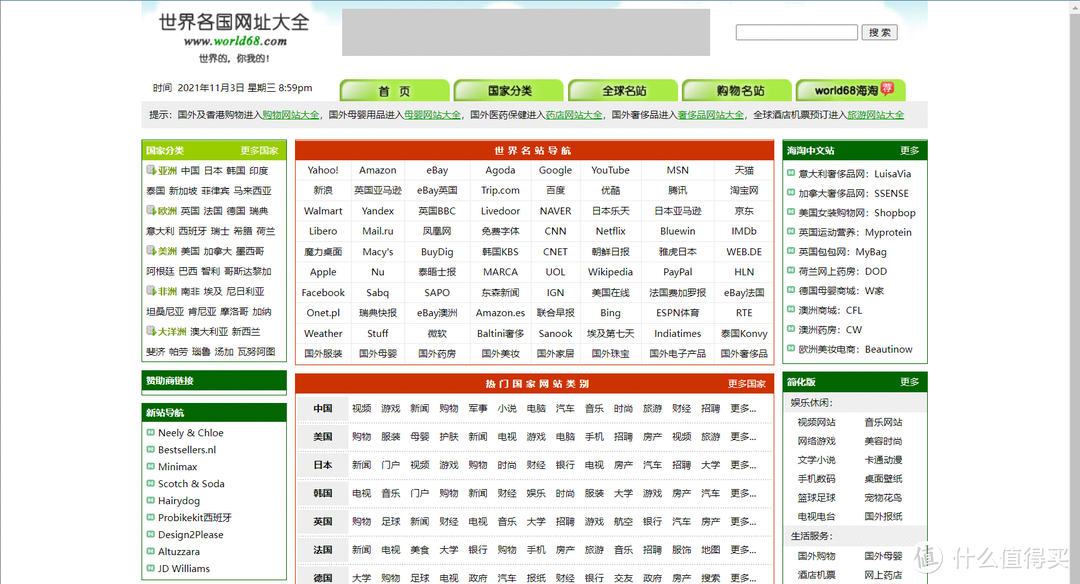This screenshot has height=584, width=1080.
Task: Open 更多... in the 中国 row
Action: click(x=743, y=408)
